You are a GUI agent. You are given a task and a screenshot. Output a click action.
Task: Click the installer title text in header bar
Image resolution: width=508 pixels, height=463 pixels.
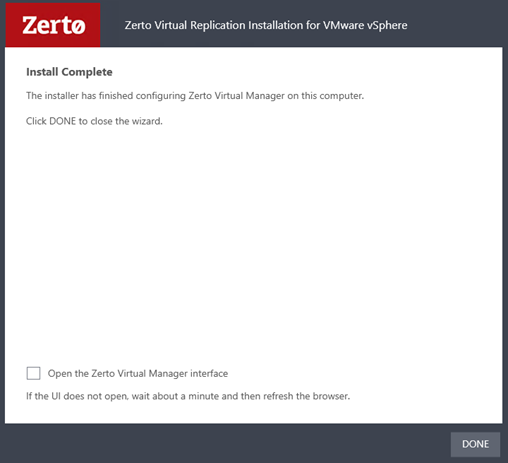click(266, 25)
